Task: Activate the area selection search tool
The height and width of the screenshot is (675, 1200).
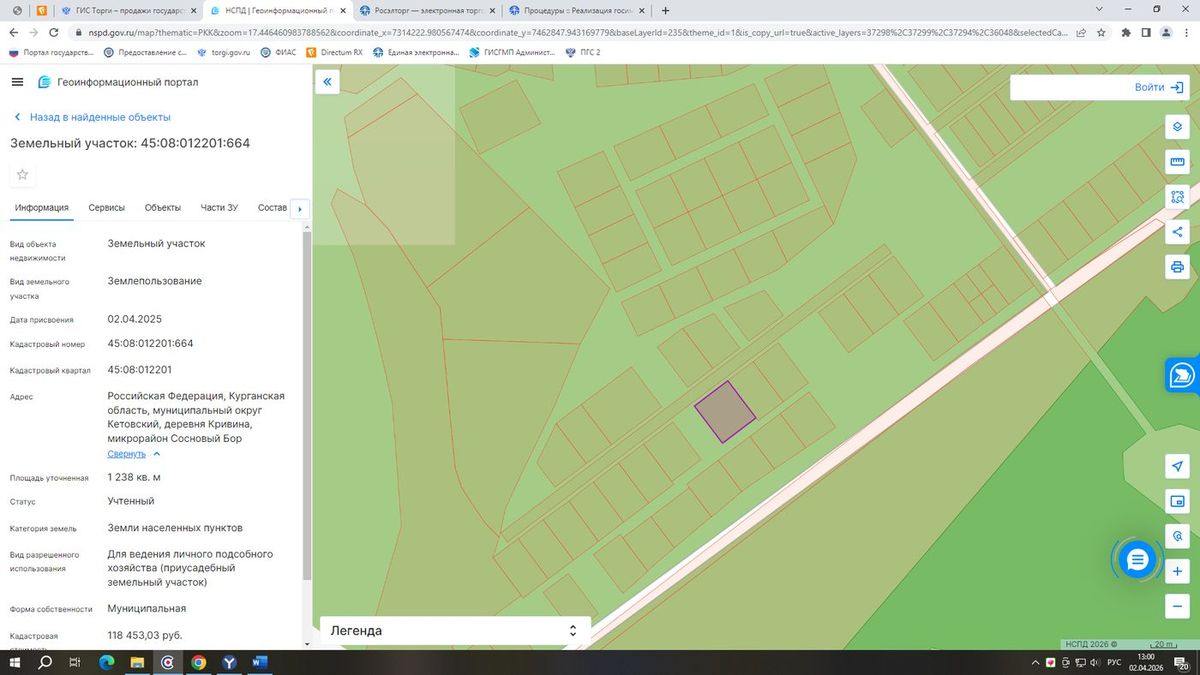Action: (x=1177, y=197)
